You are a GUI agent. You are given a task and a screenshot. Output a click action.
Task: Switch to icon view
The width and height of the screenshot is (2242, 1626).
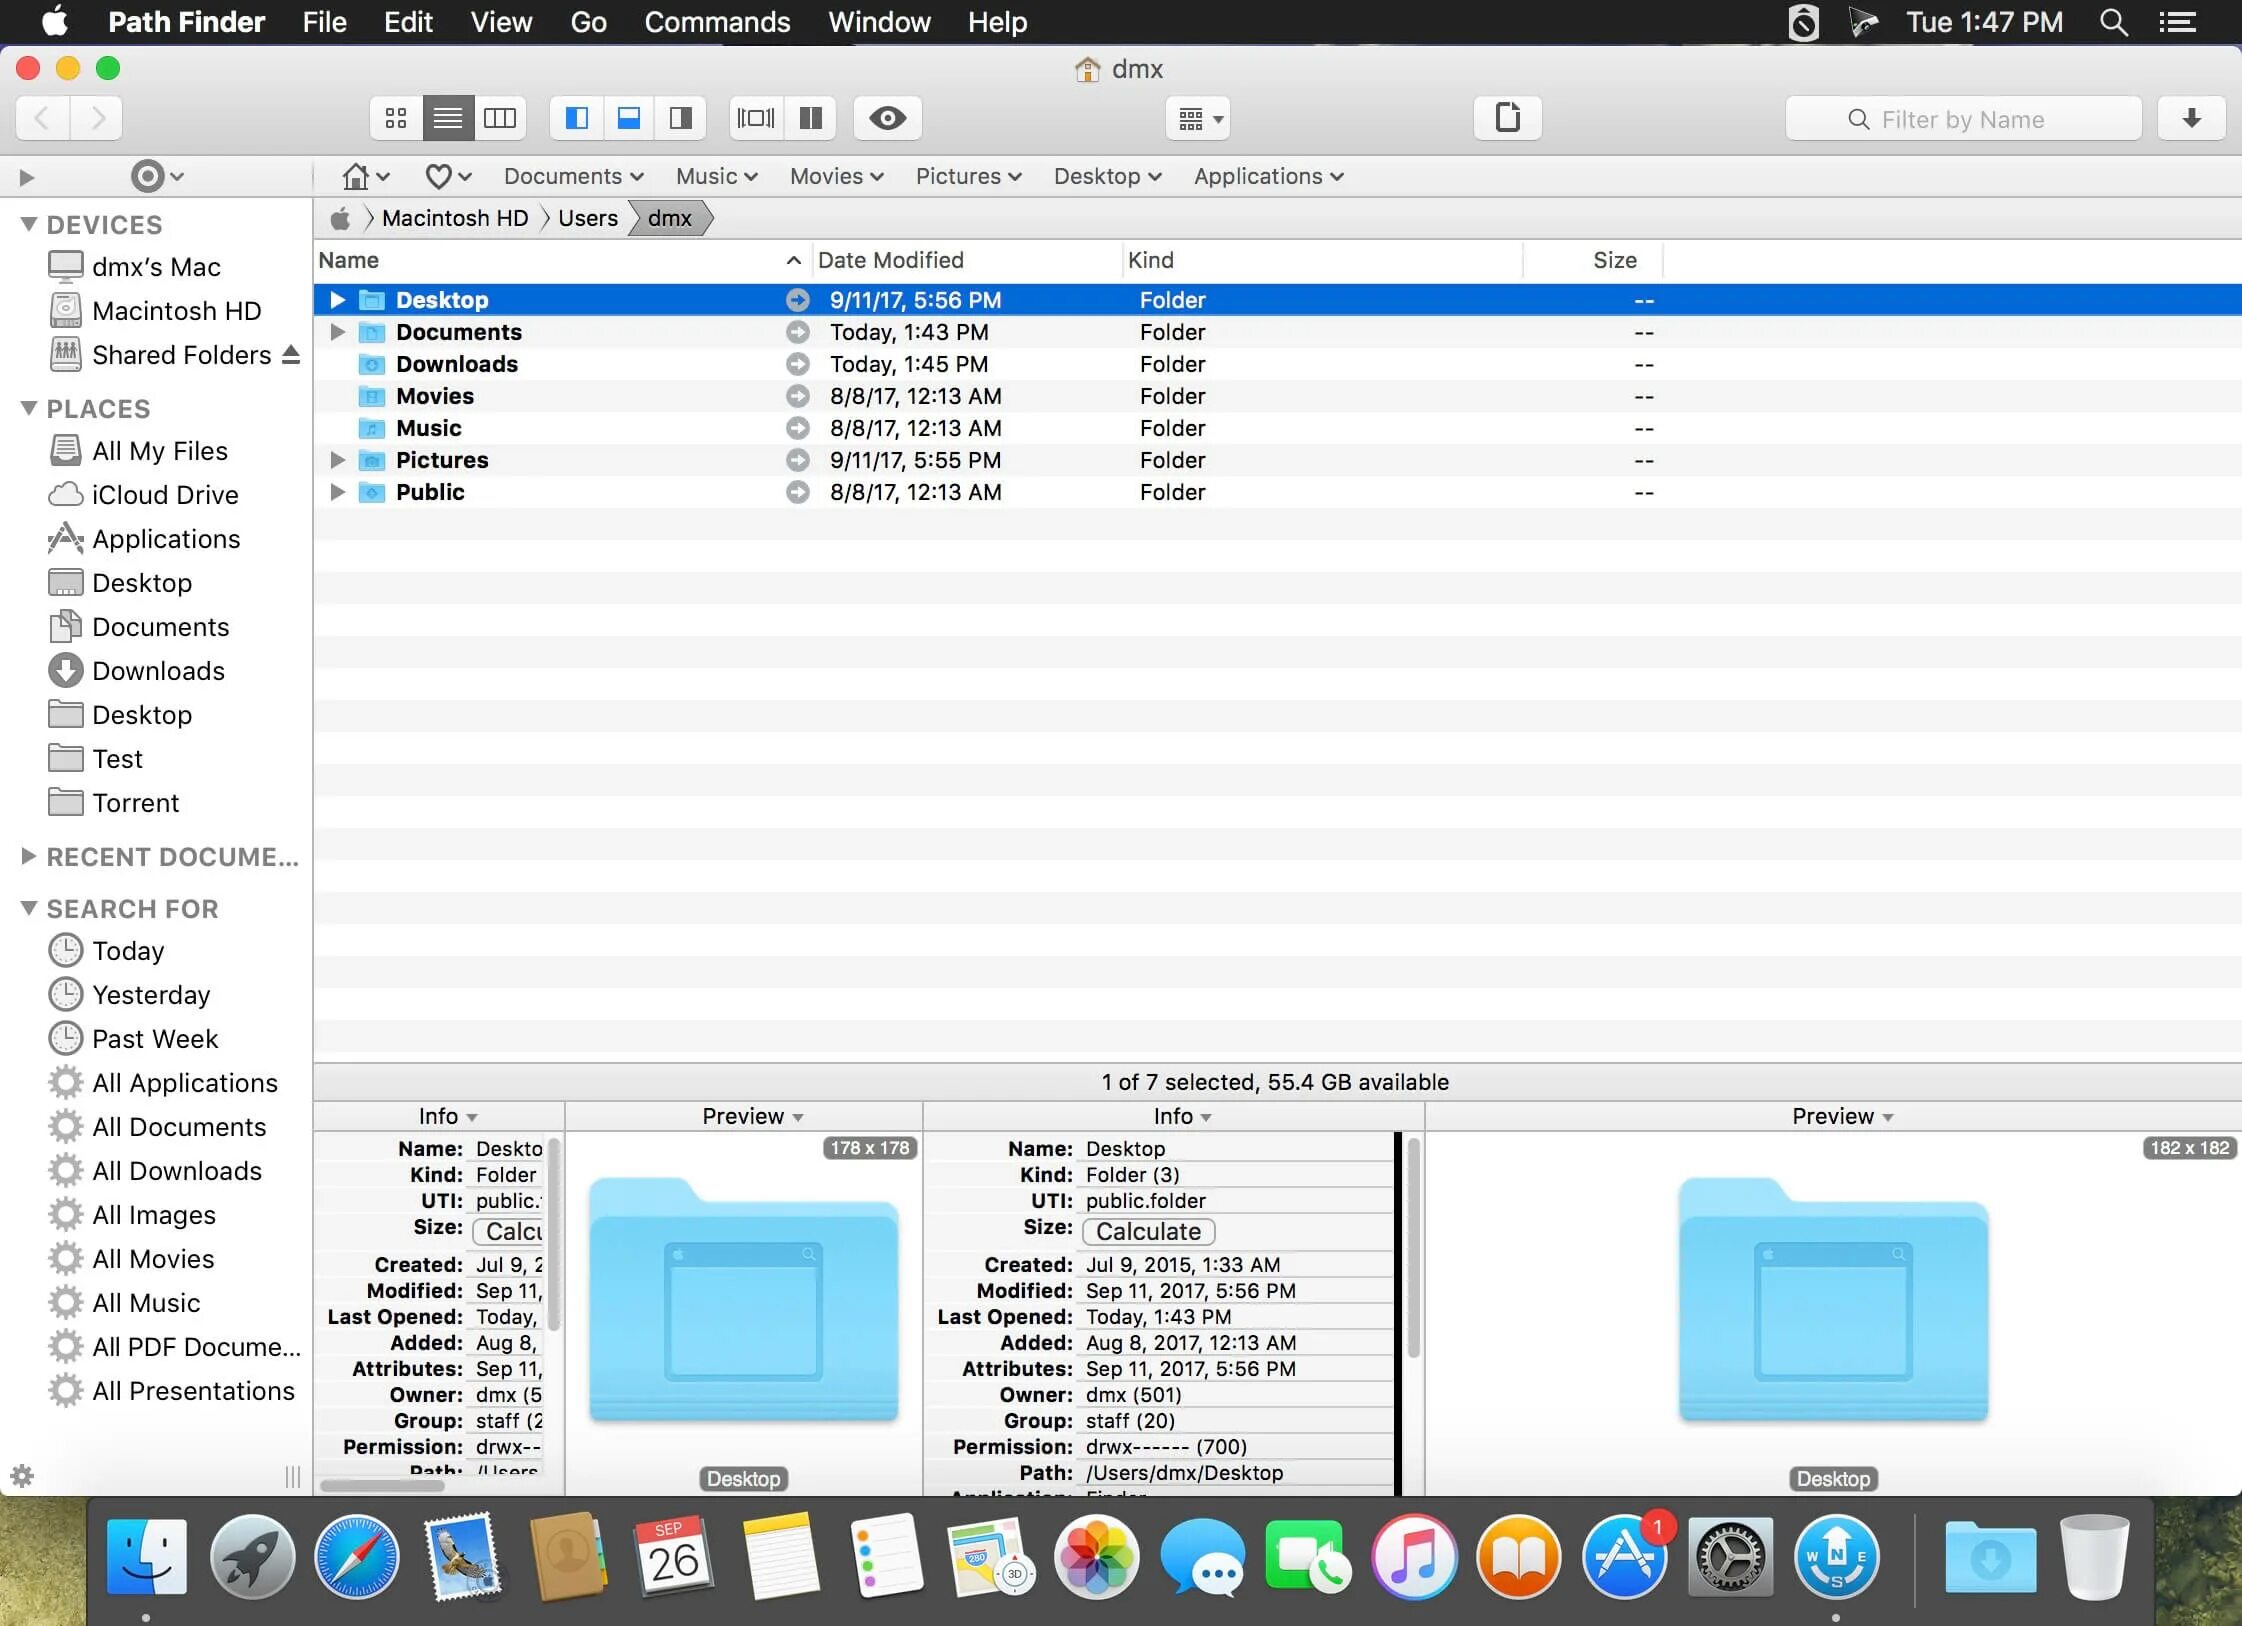point(396,118)
